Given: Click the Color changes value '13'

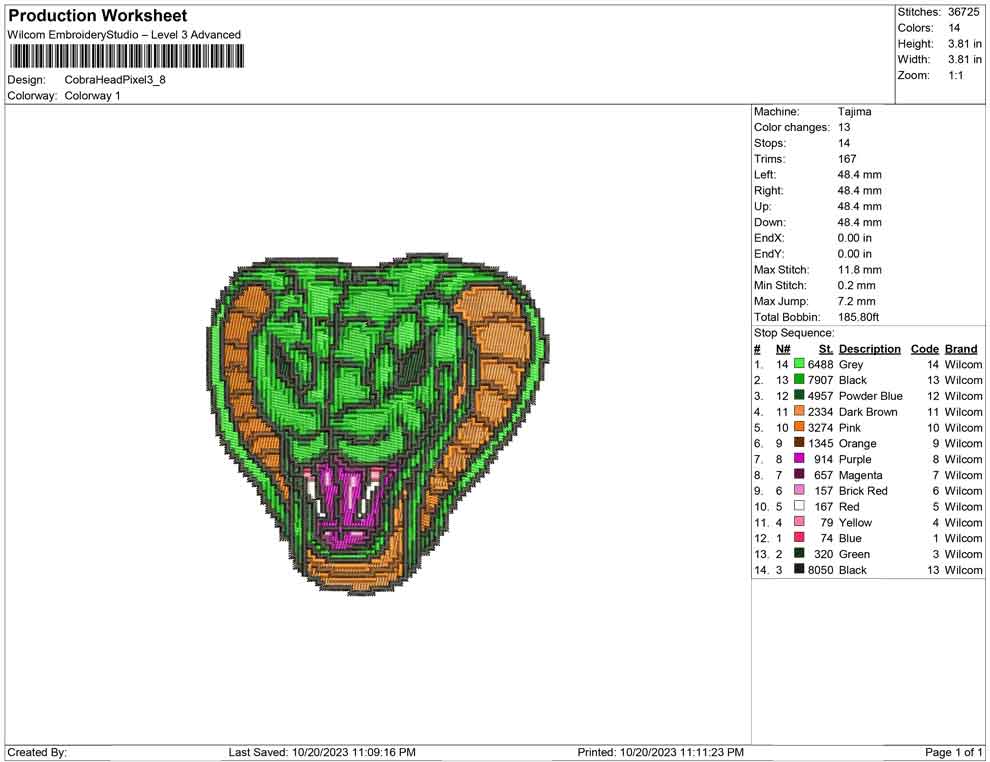Looking at the screenshot, I should pos(844,128).
